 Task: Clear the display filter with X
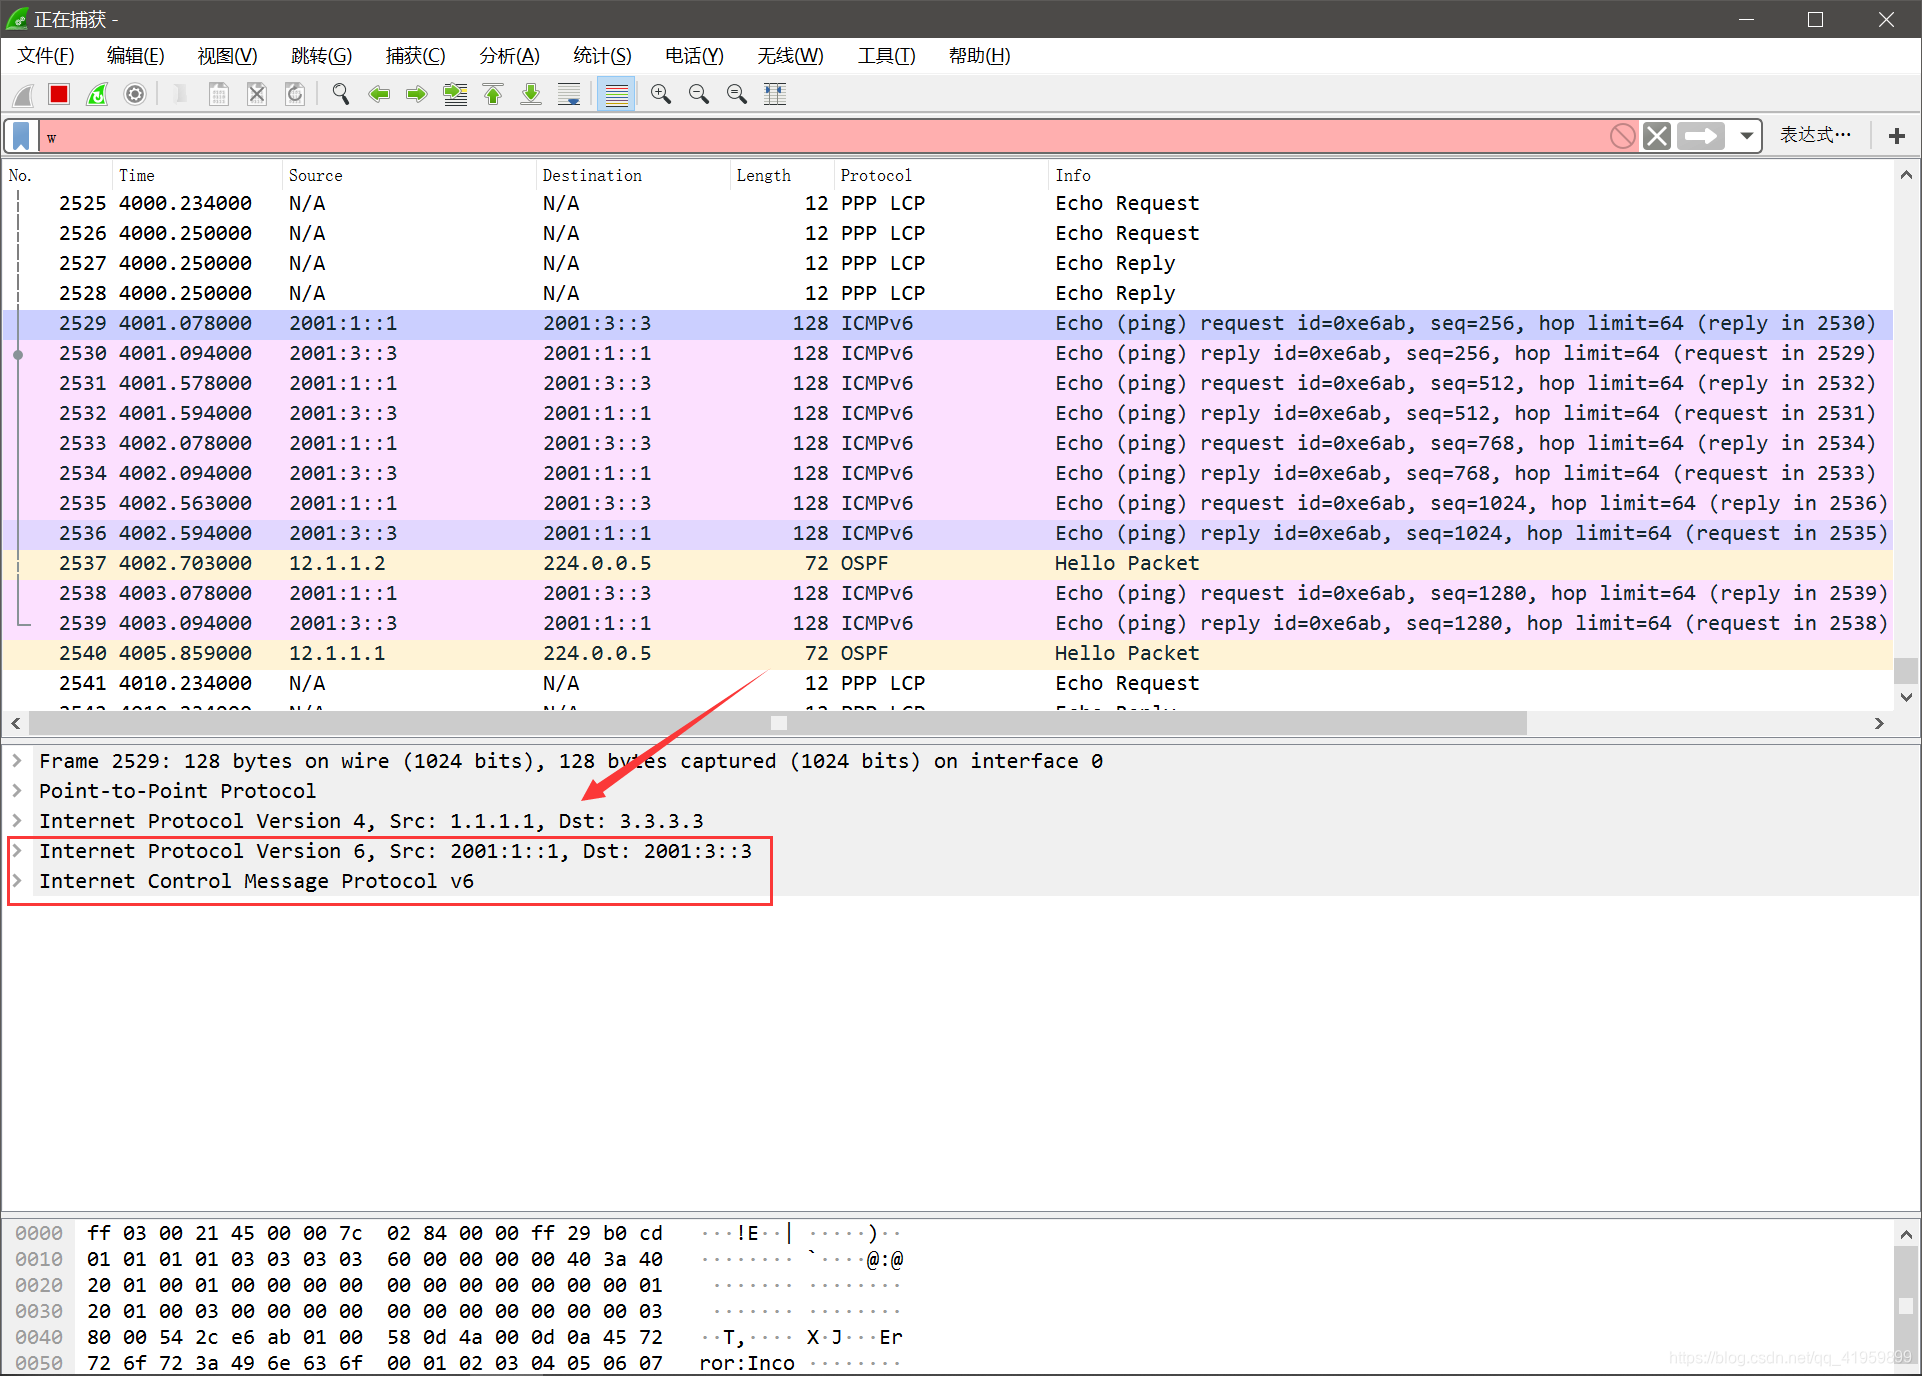pos(1657,135)
